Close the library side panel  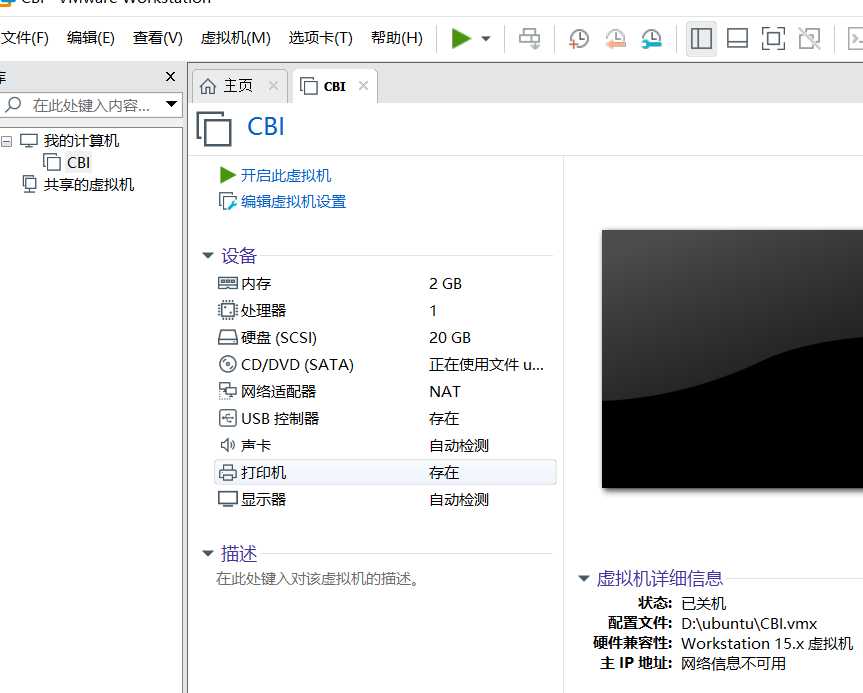[x=171, y=77]
